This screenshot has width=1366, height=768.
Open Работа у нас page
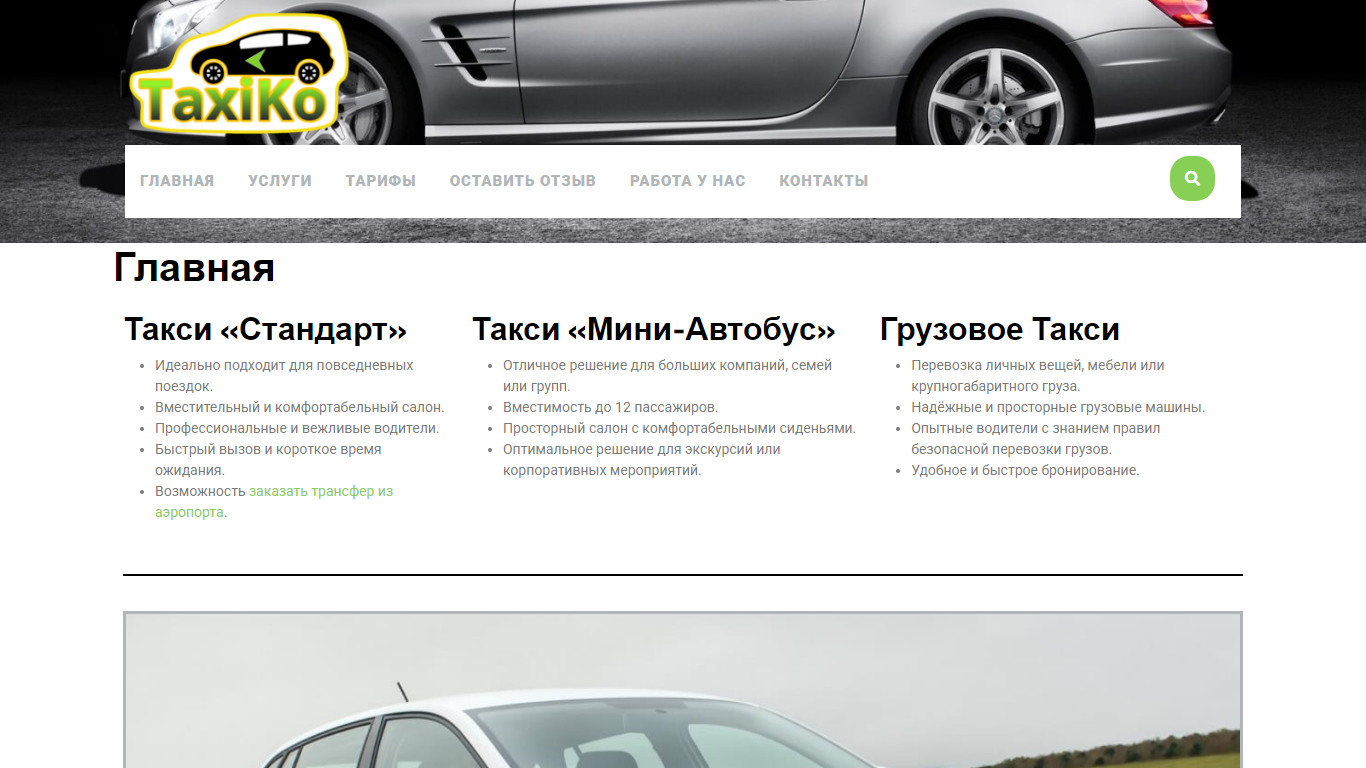pyautogui.click(x=688, y=181)
